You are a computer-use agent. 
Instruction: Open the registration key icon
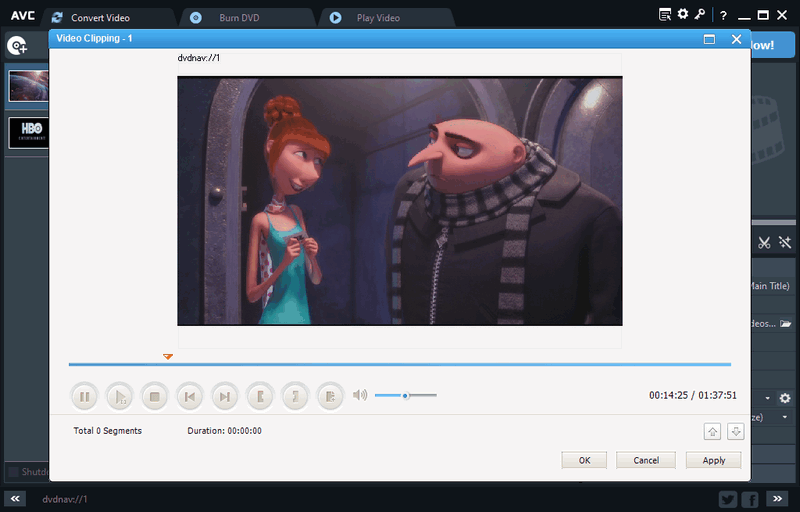(x=700, y=14)
